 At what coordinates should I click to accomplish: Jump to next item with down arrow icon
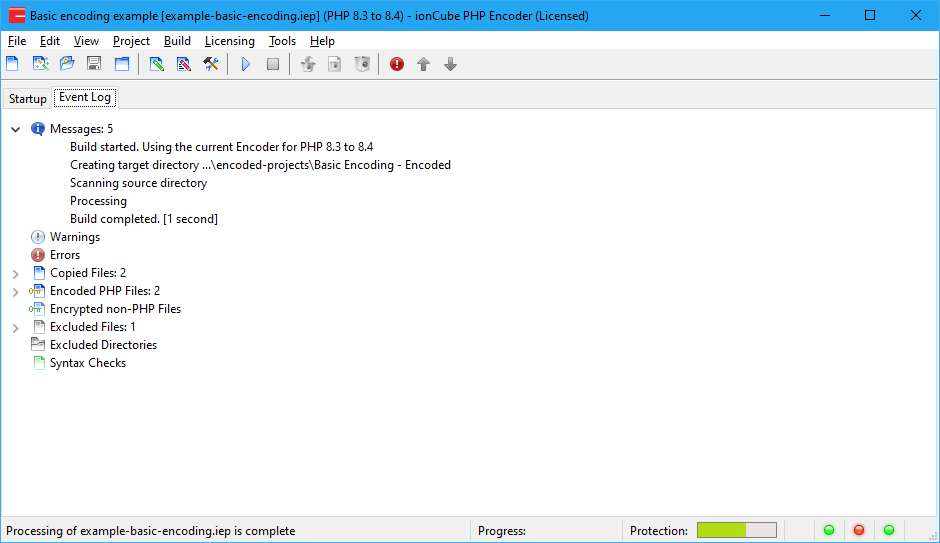(451, 64)
